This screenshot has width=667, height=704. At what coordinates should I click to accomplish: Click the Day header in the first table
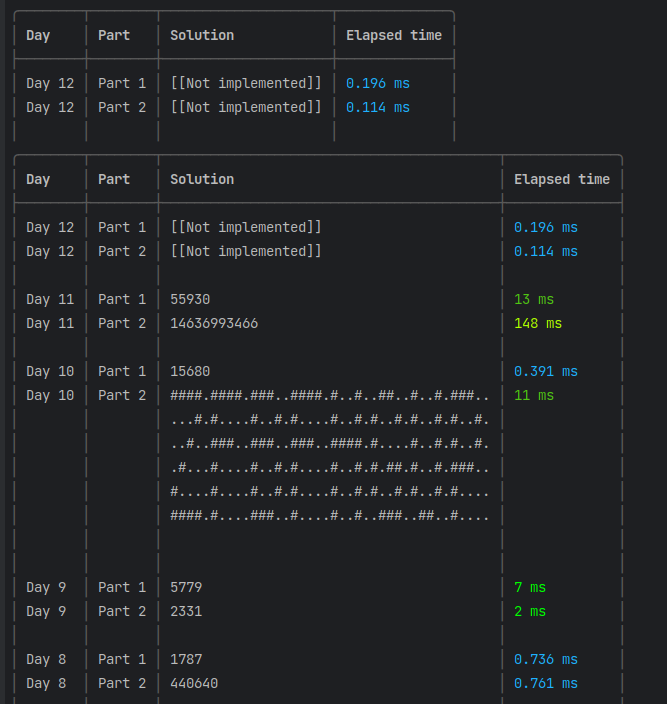(38, 35)
